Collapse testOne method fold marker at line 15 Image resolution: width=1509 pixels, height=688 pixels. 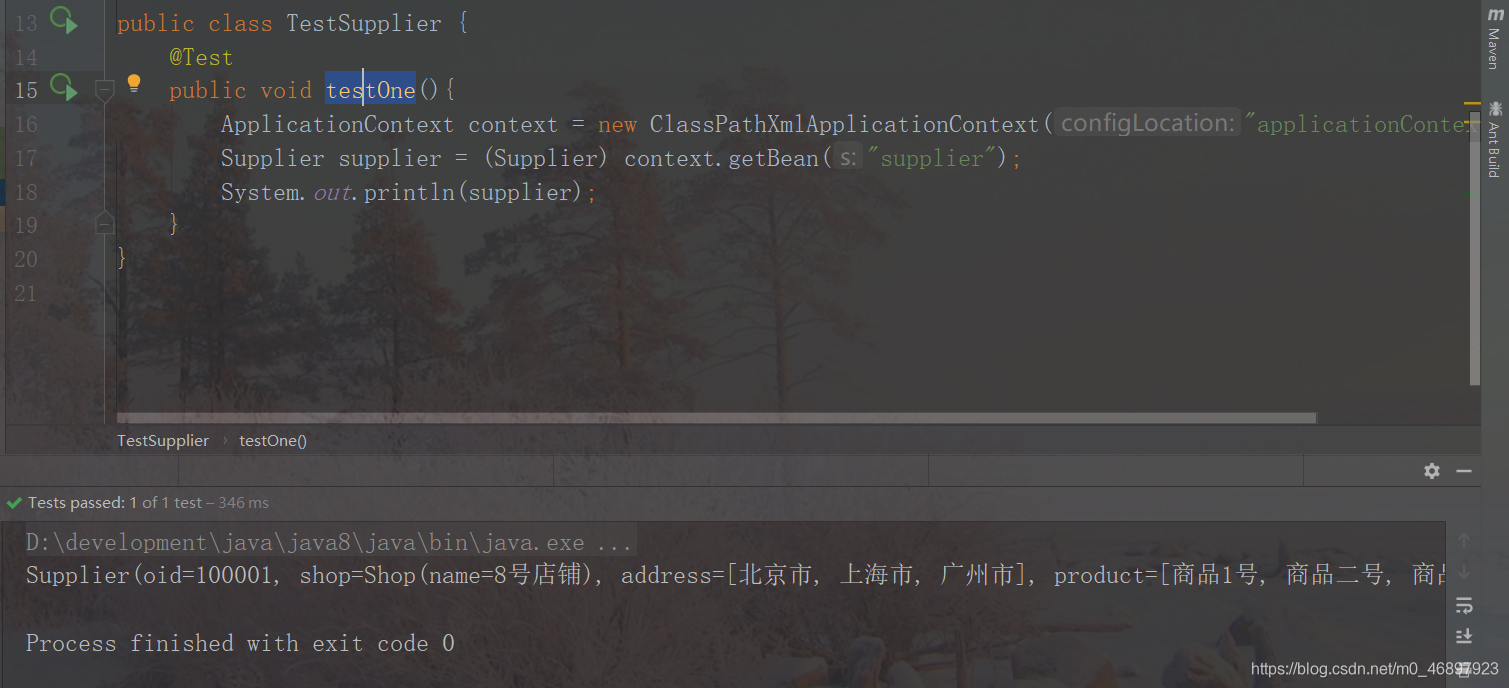(x=104, y=90)
